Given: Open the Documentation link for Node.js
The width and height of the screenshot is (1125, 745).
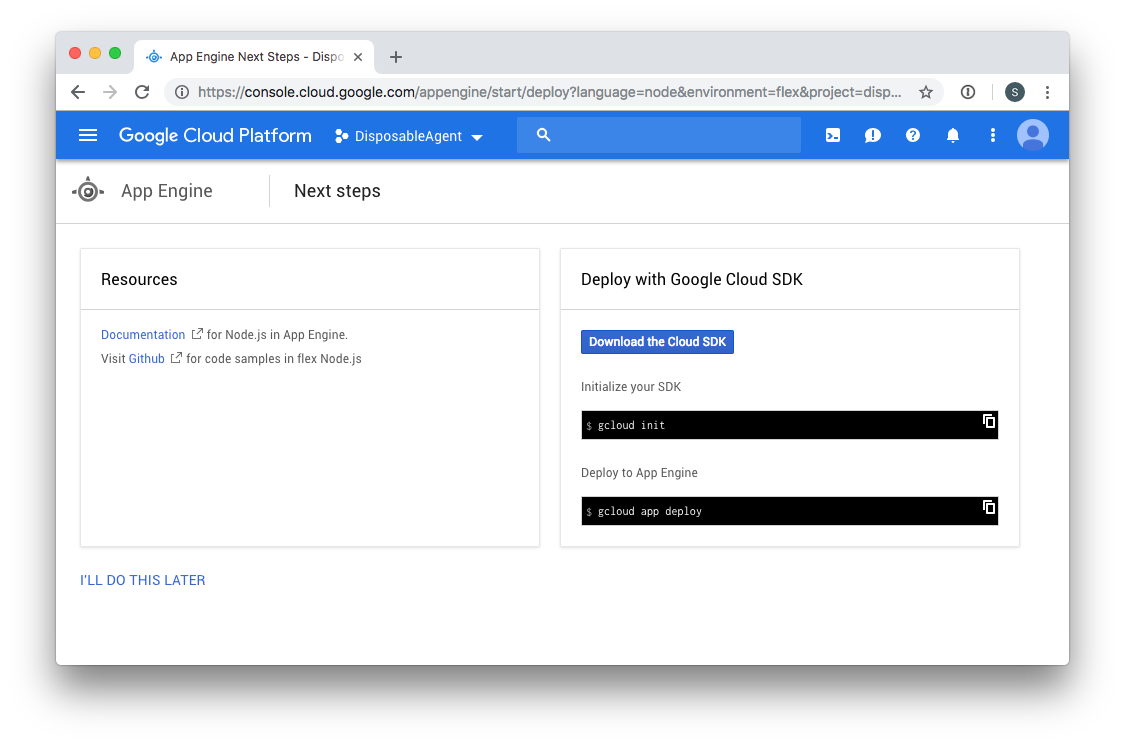Looking at the screenshot, I should (x=143, y=335).
